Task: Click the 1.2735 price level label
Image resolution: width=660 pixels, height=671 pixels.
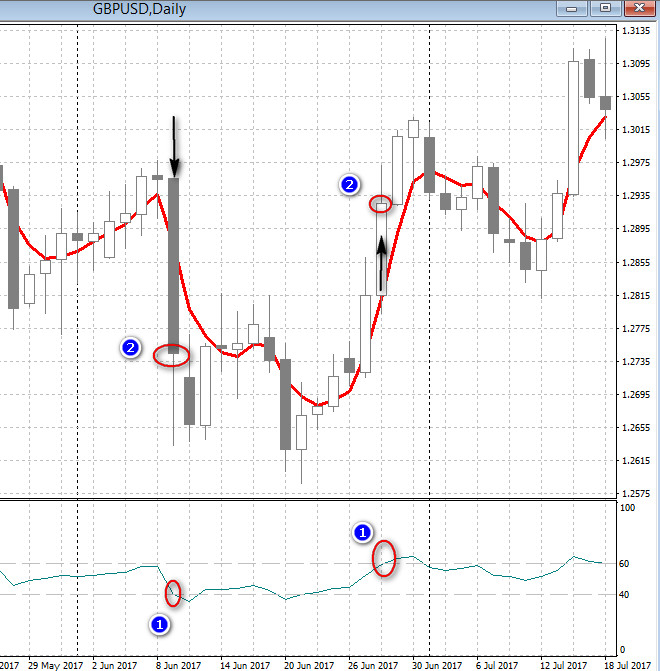Action: (636, 362)
